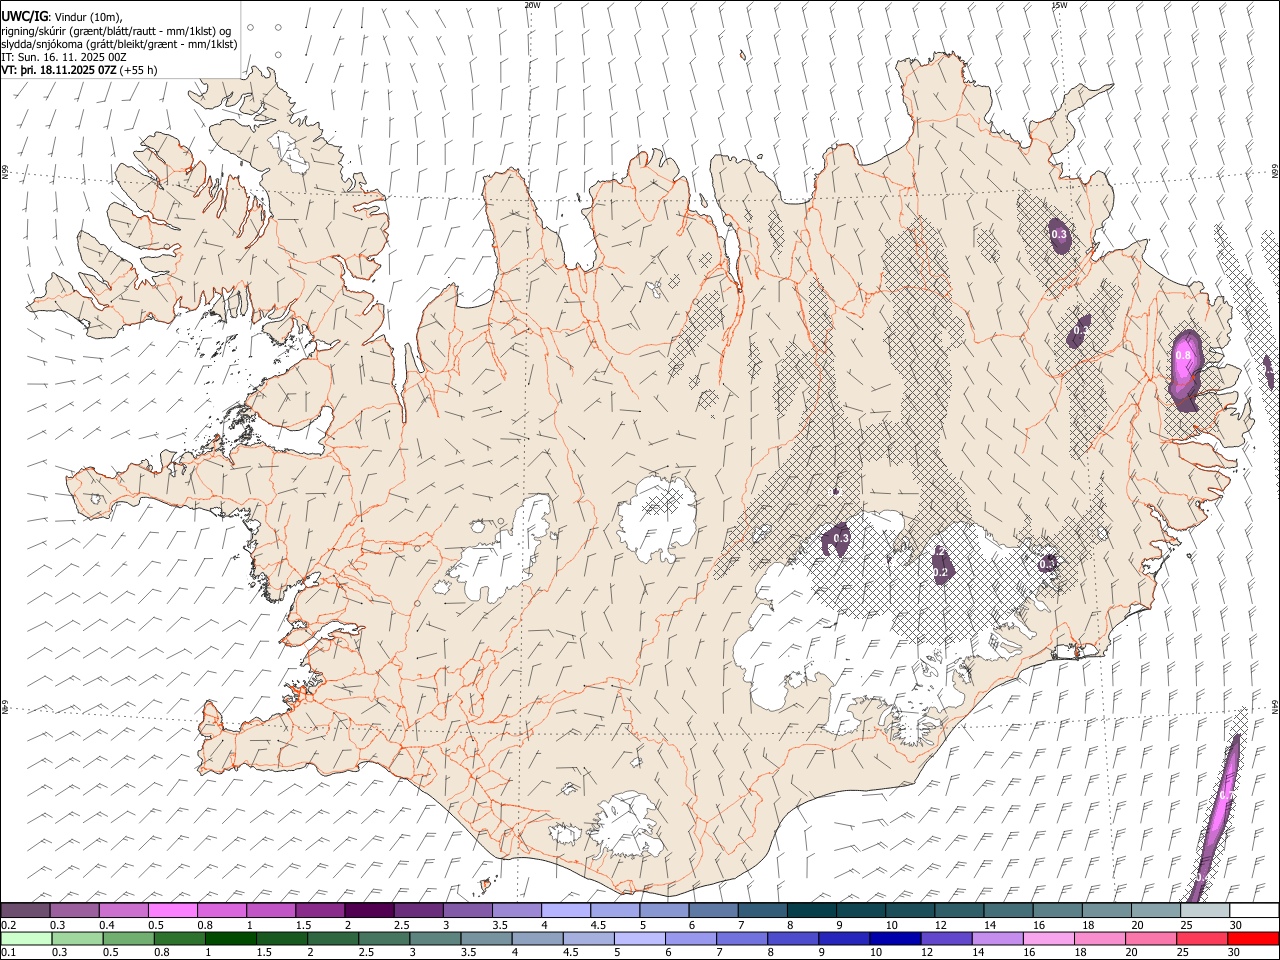Click the 'VT: þri. 18.11.2025 07Z (+55 h)' line
This screenshot has height=960, width=1280.
[79, 70]
